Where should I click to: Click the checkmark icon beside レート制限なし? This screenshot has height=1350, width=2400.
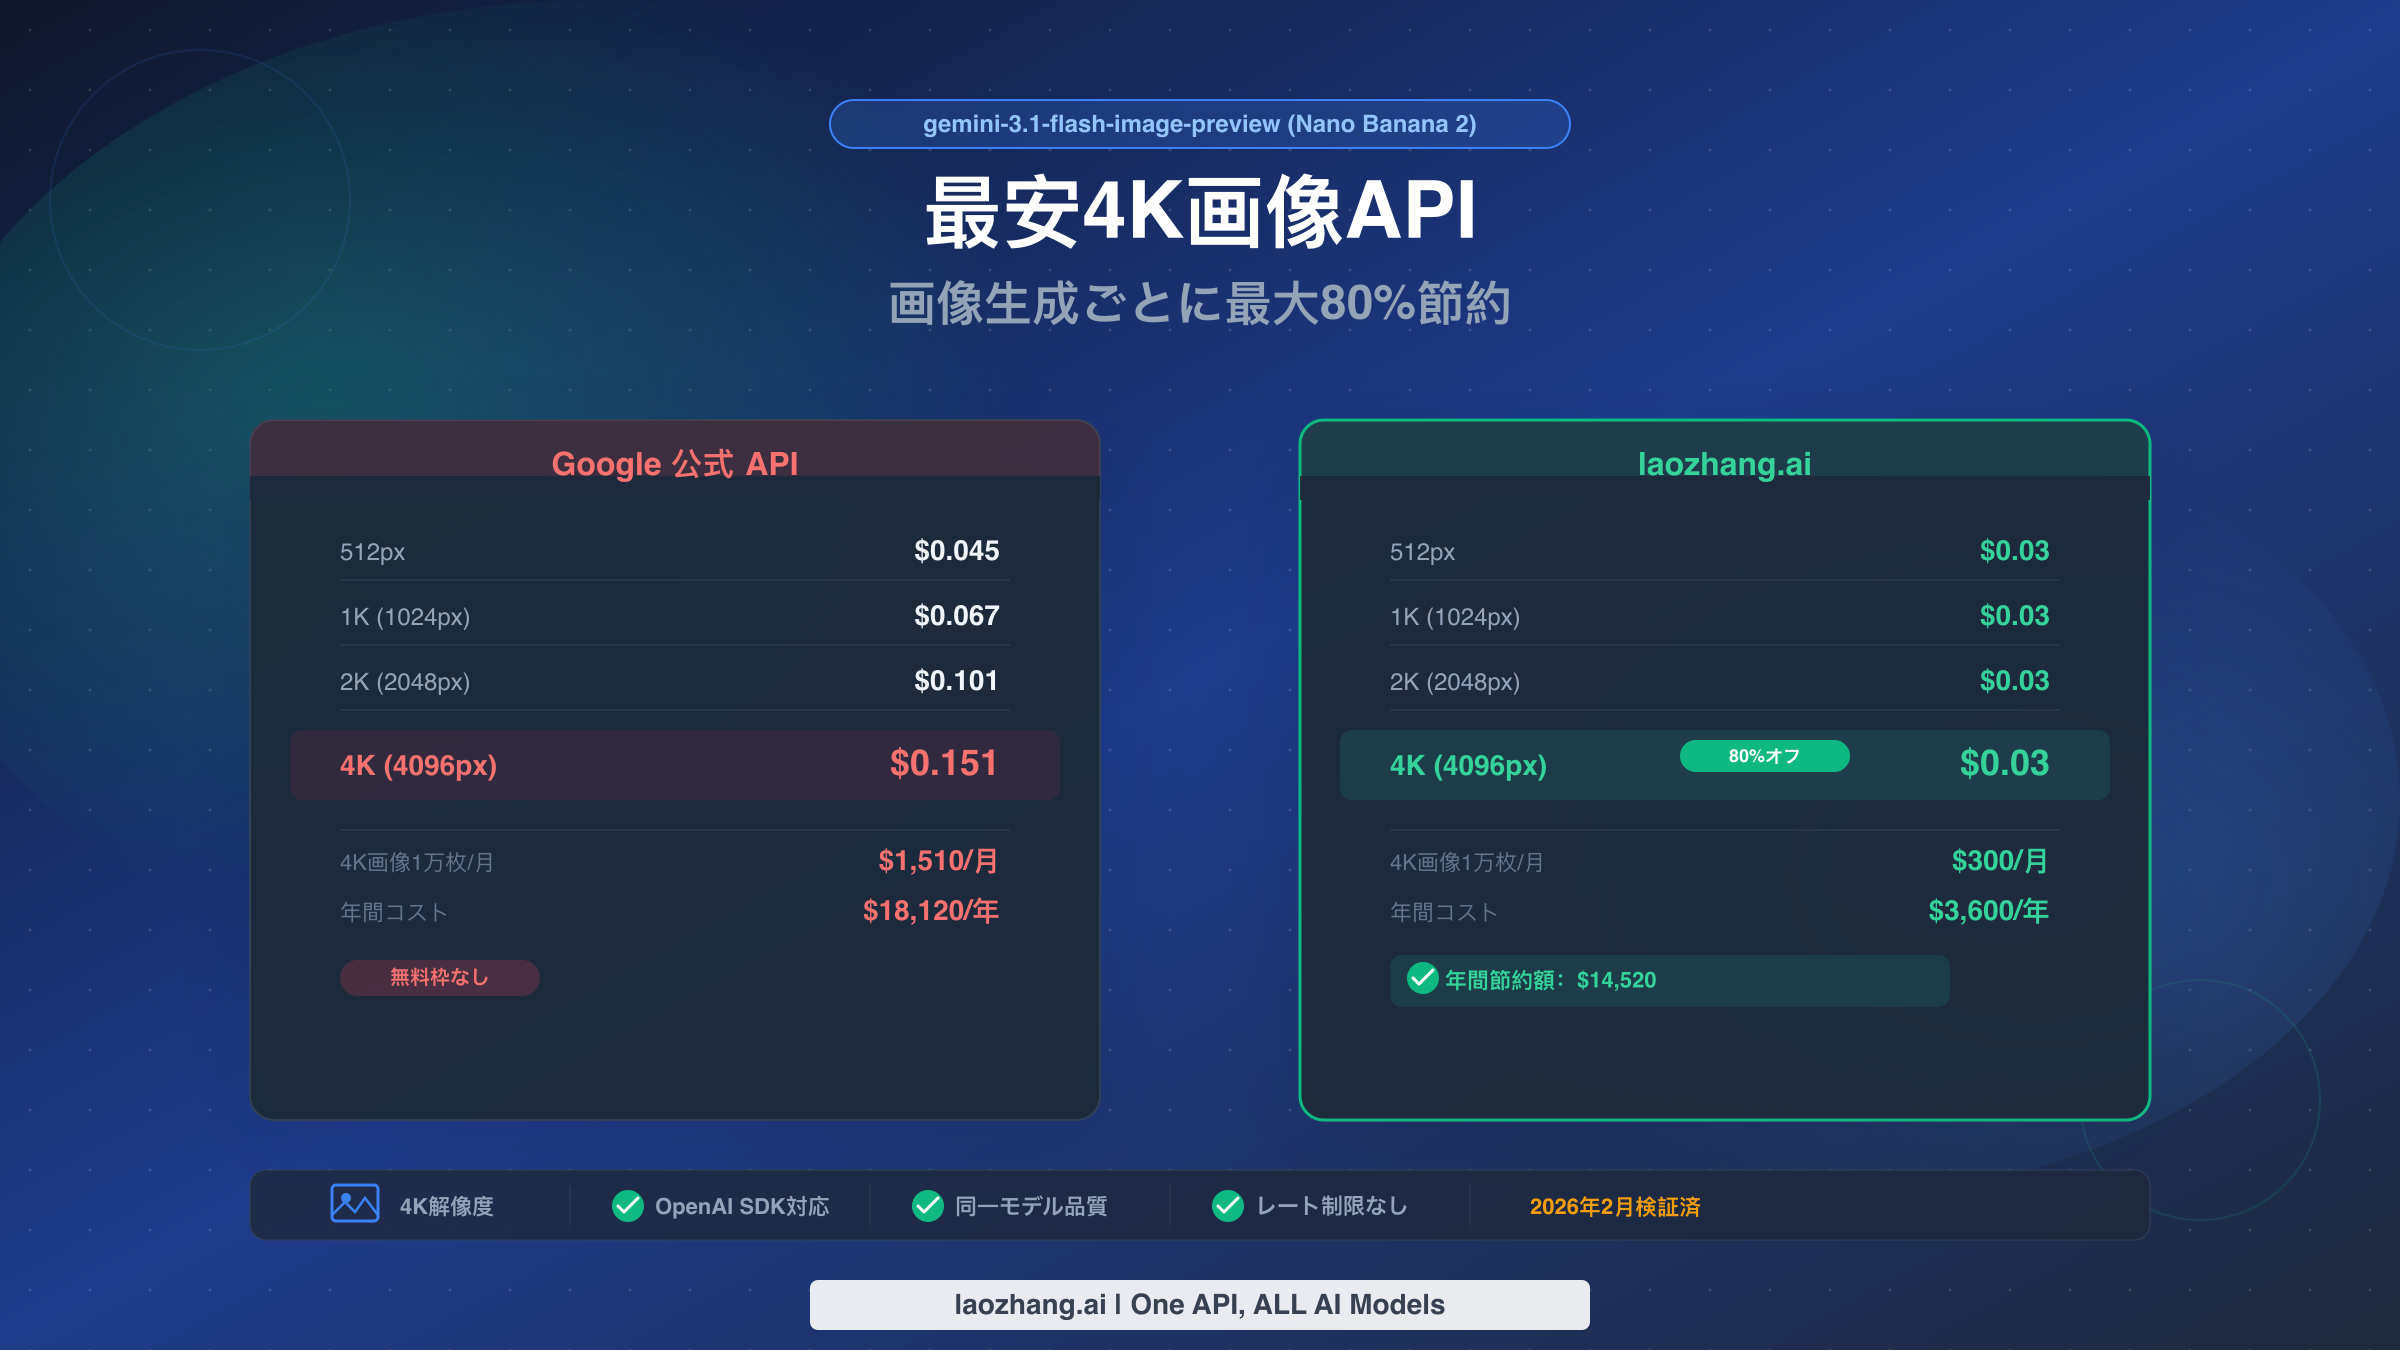[1227, 1205]
